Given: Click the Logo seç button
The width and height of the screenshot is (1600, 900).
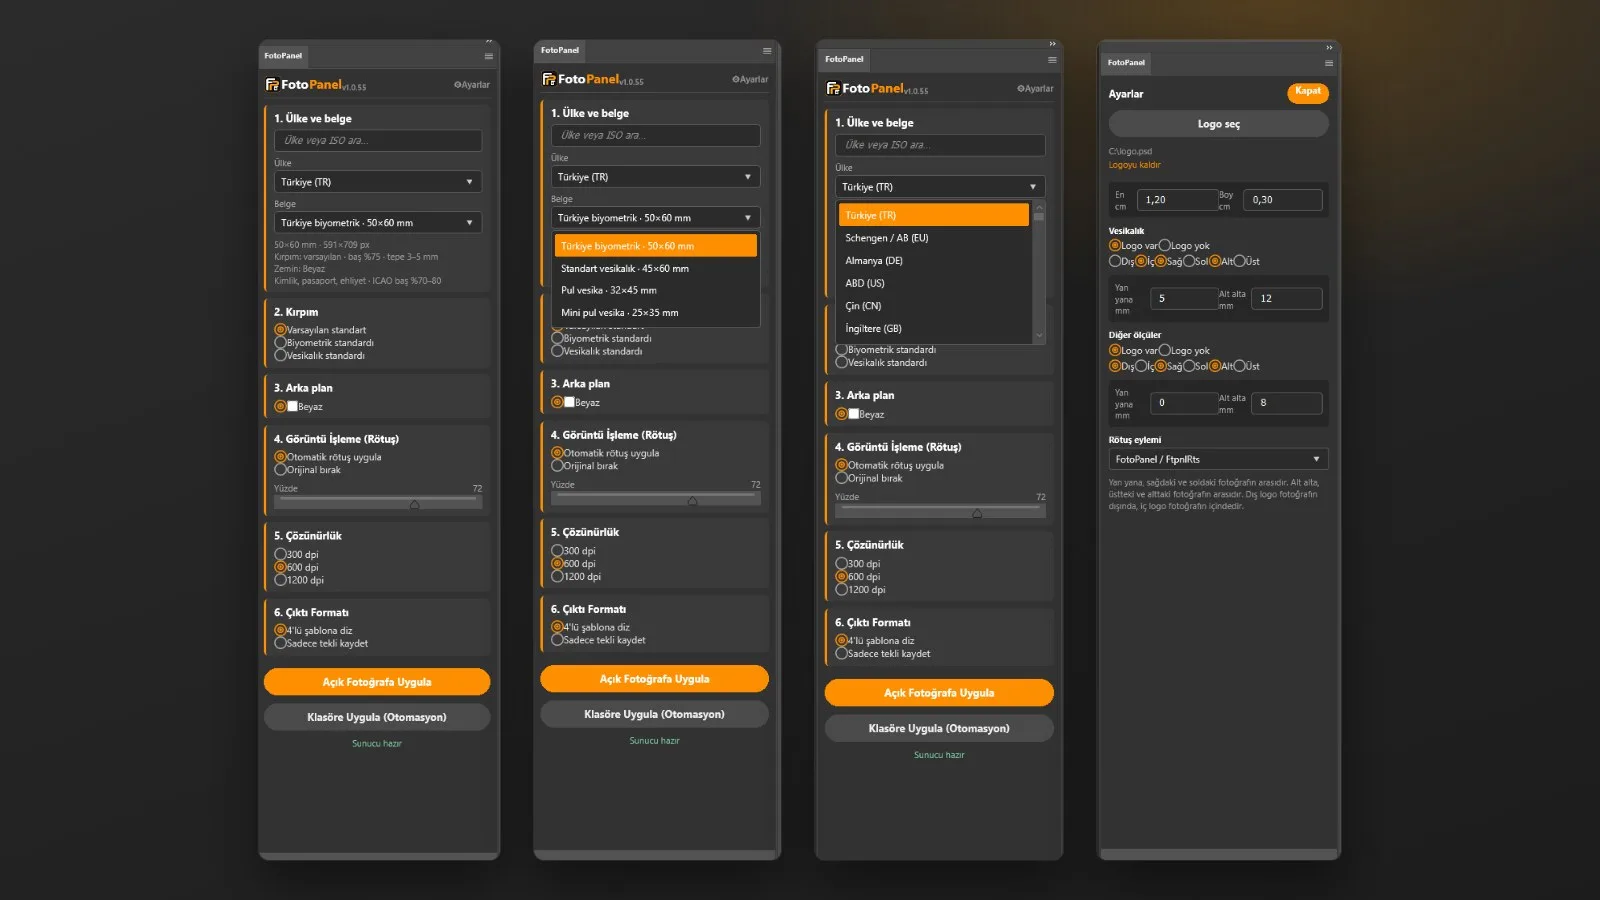Looking at the screenshot, I should tap(1218, 124).
